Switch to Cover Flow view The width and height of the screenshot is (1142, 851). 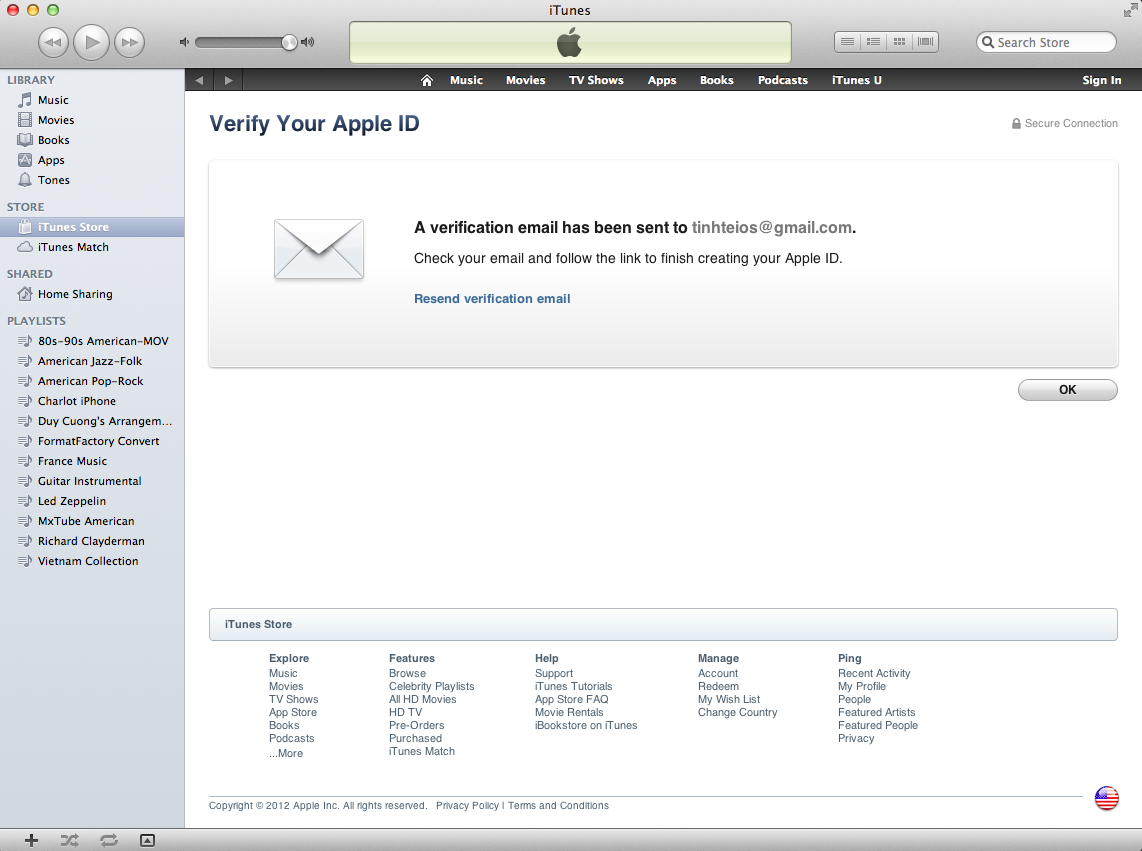(x=926, y=42)
